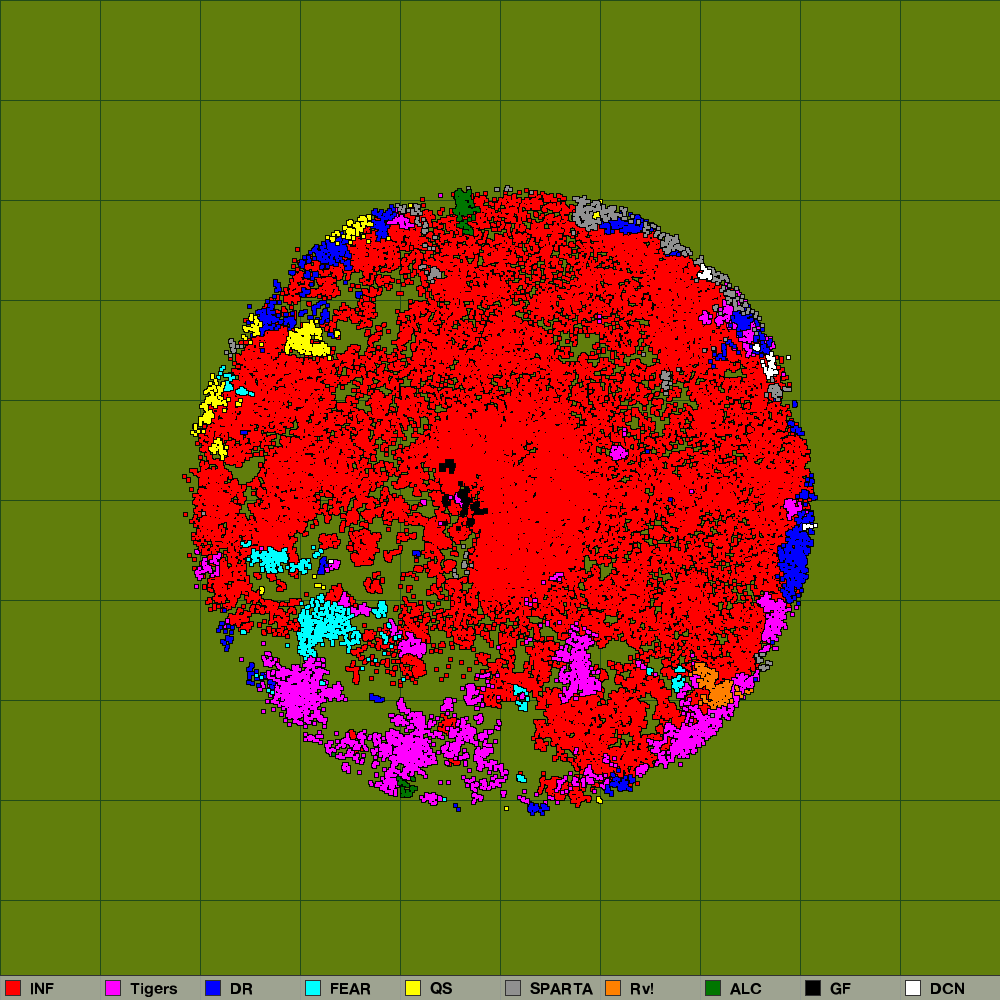Select the Rv! legend label
The height and width of the screenshot is (1000, 1000).
[x=642, y=989]
